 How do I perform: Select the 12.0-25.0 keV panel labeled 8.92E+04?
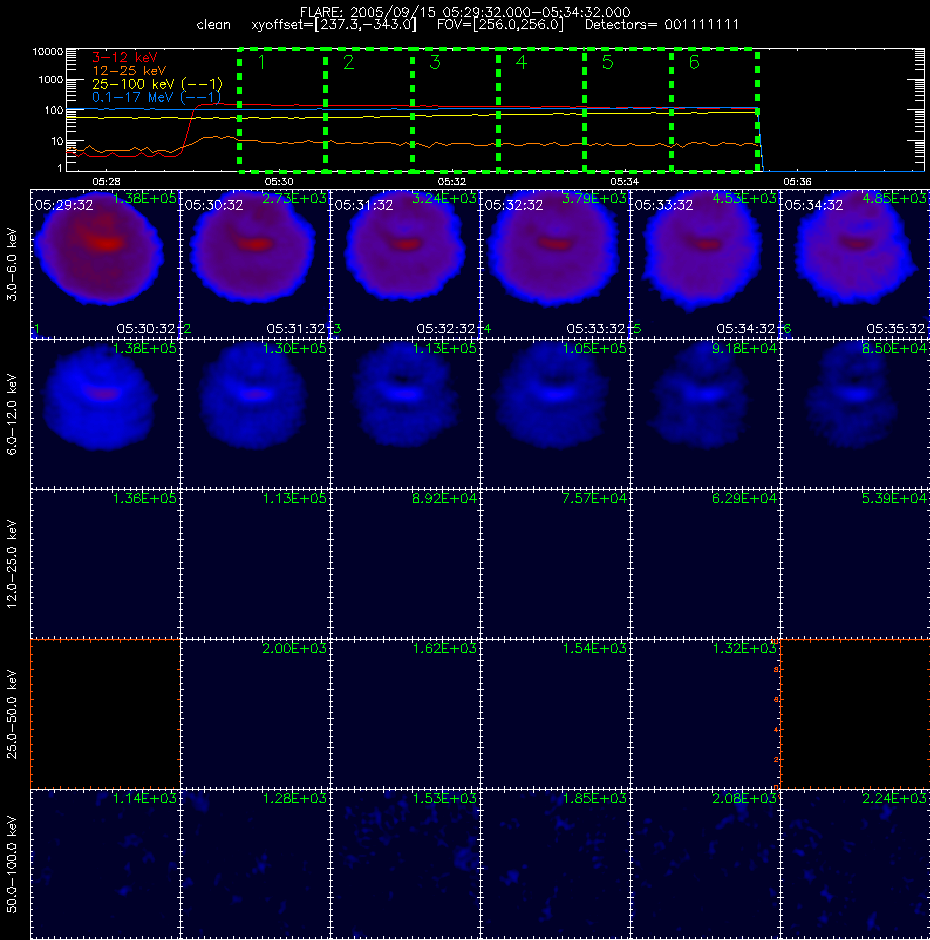pos(405,564)
